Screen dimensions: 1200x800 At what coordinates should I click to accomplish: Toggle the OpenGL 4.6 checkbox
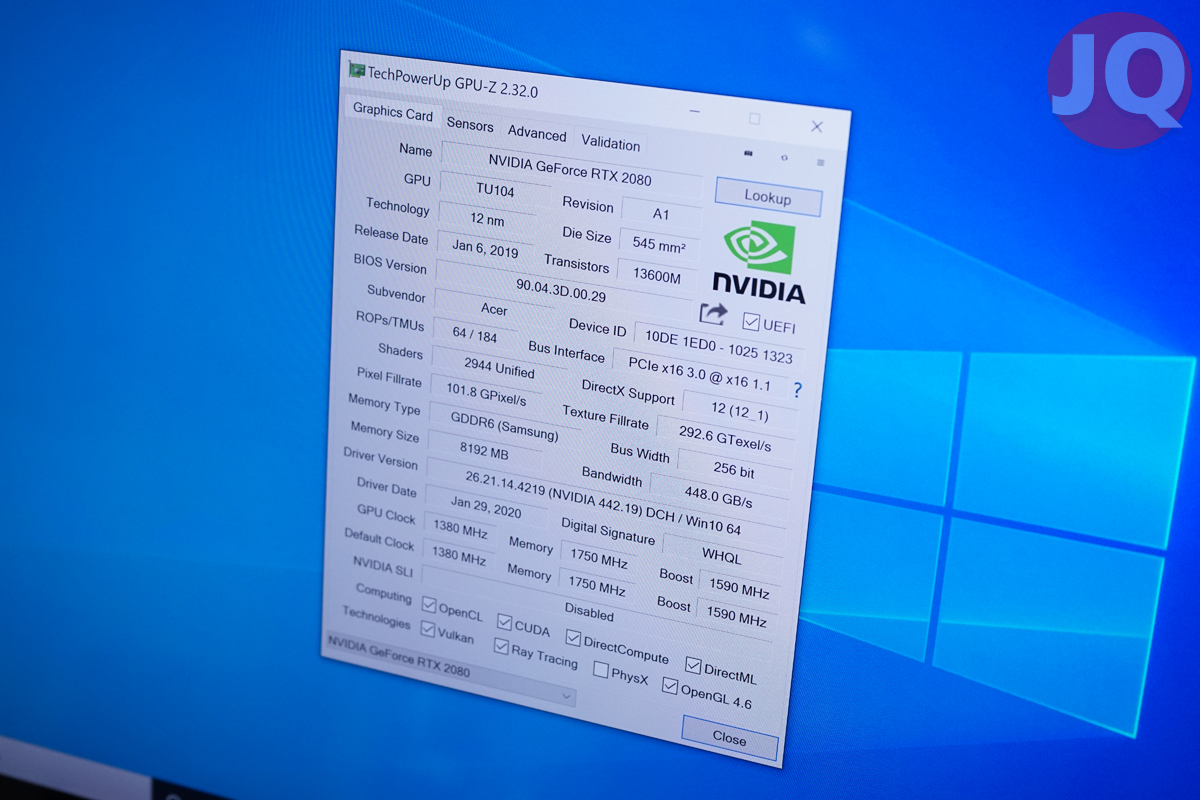click(670, 687)
